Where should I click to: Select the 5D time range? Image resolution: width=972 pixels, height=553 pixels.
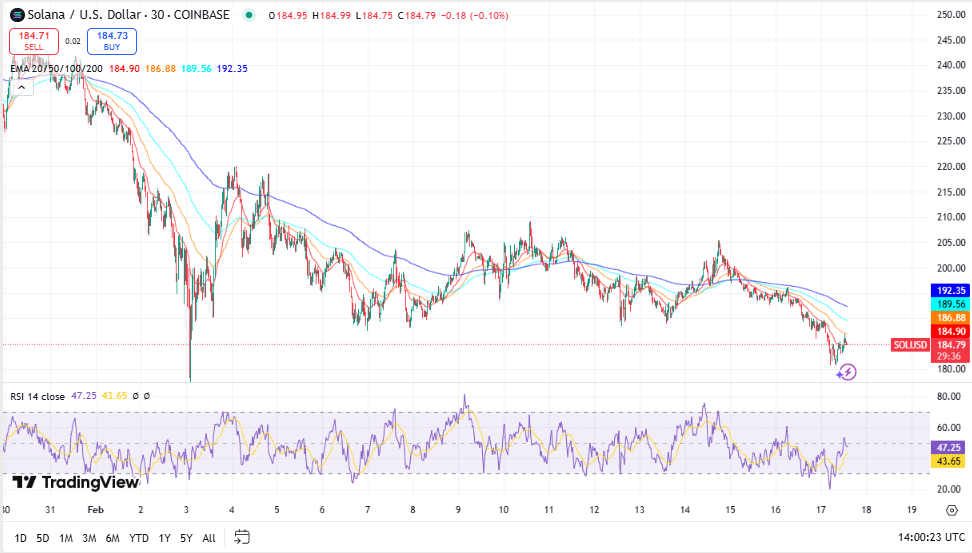42,538
